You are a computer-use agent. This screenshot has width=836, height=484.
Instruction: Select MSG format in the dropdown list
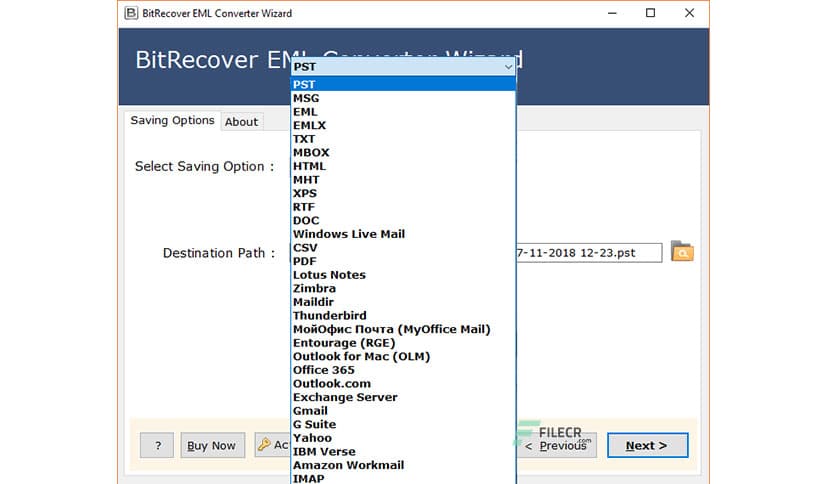pyautogui.click(x=404, y=98)
